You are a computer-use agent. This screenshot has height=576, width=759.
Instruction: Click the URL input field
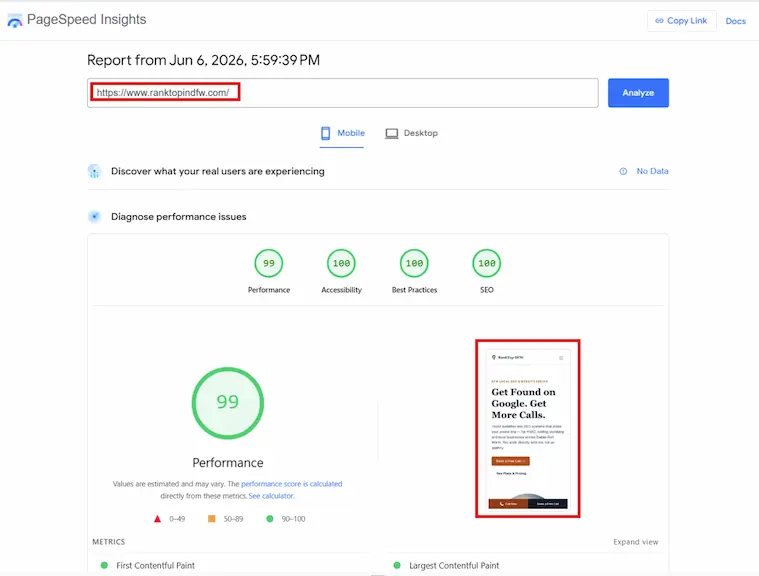pos(343,93)
